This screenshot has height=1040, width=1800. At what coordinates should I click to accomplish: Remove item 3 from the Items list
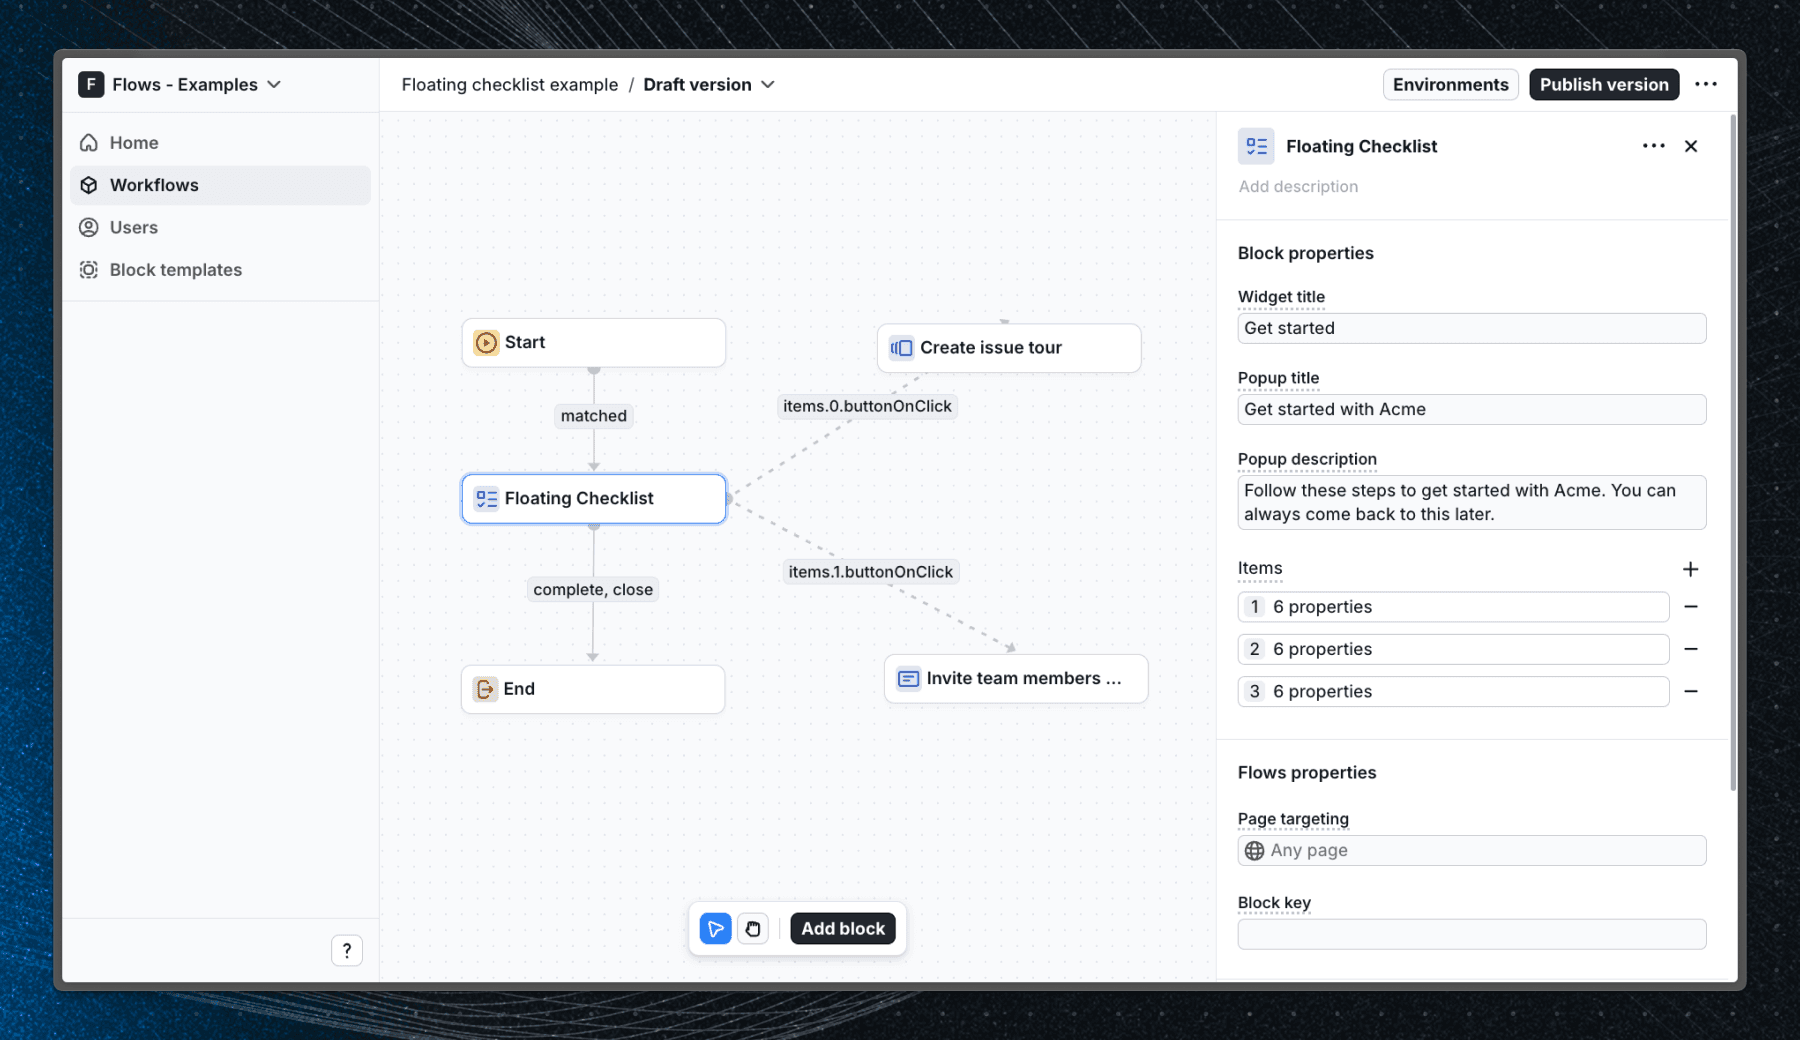(1691, 691)
